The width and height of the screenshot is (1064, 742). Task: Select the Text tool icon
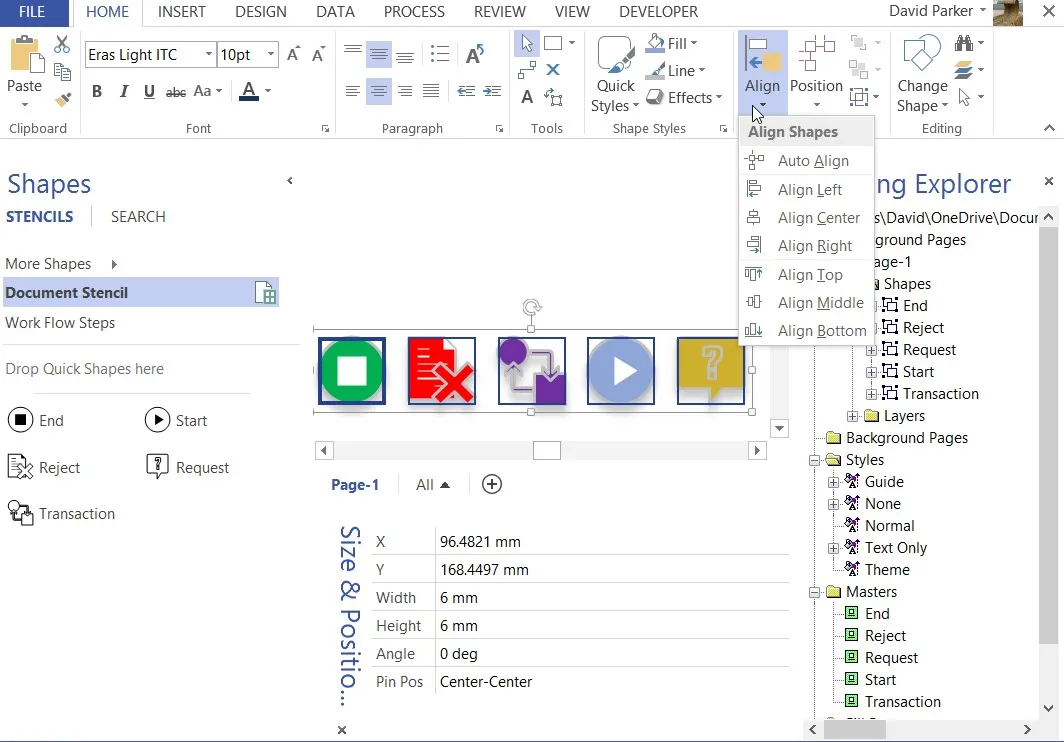coord(527,97)
